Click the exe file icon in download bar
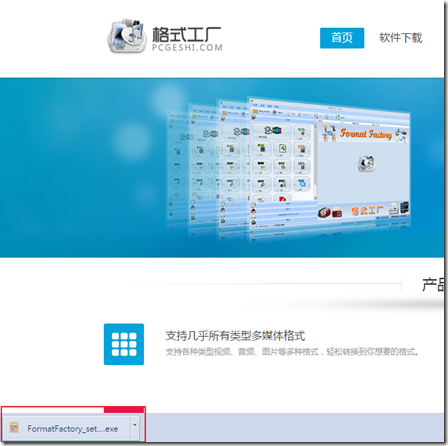Screen dimensions: 448x446 (14, 427)
